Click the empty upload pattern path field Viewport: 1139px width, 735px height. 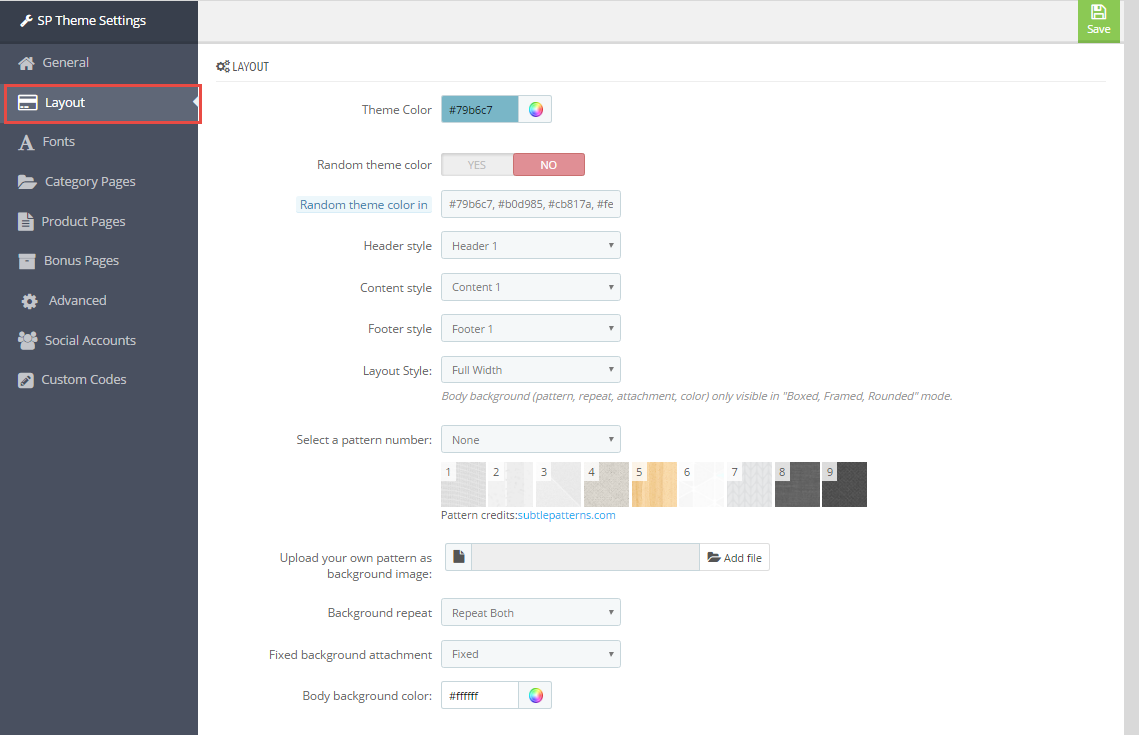click(585, 557)
